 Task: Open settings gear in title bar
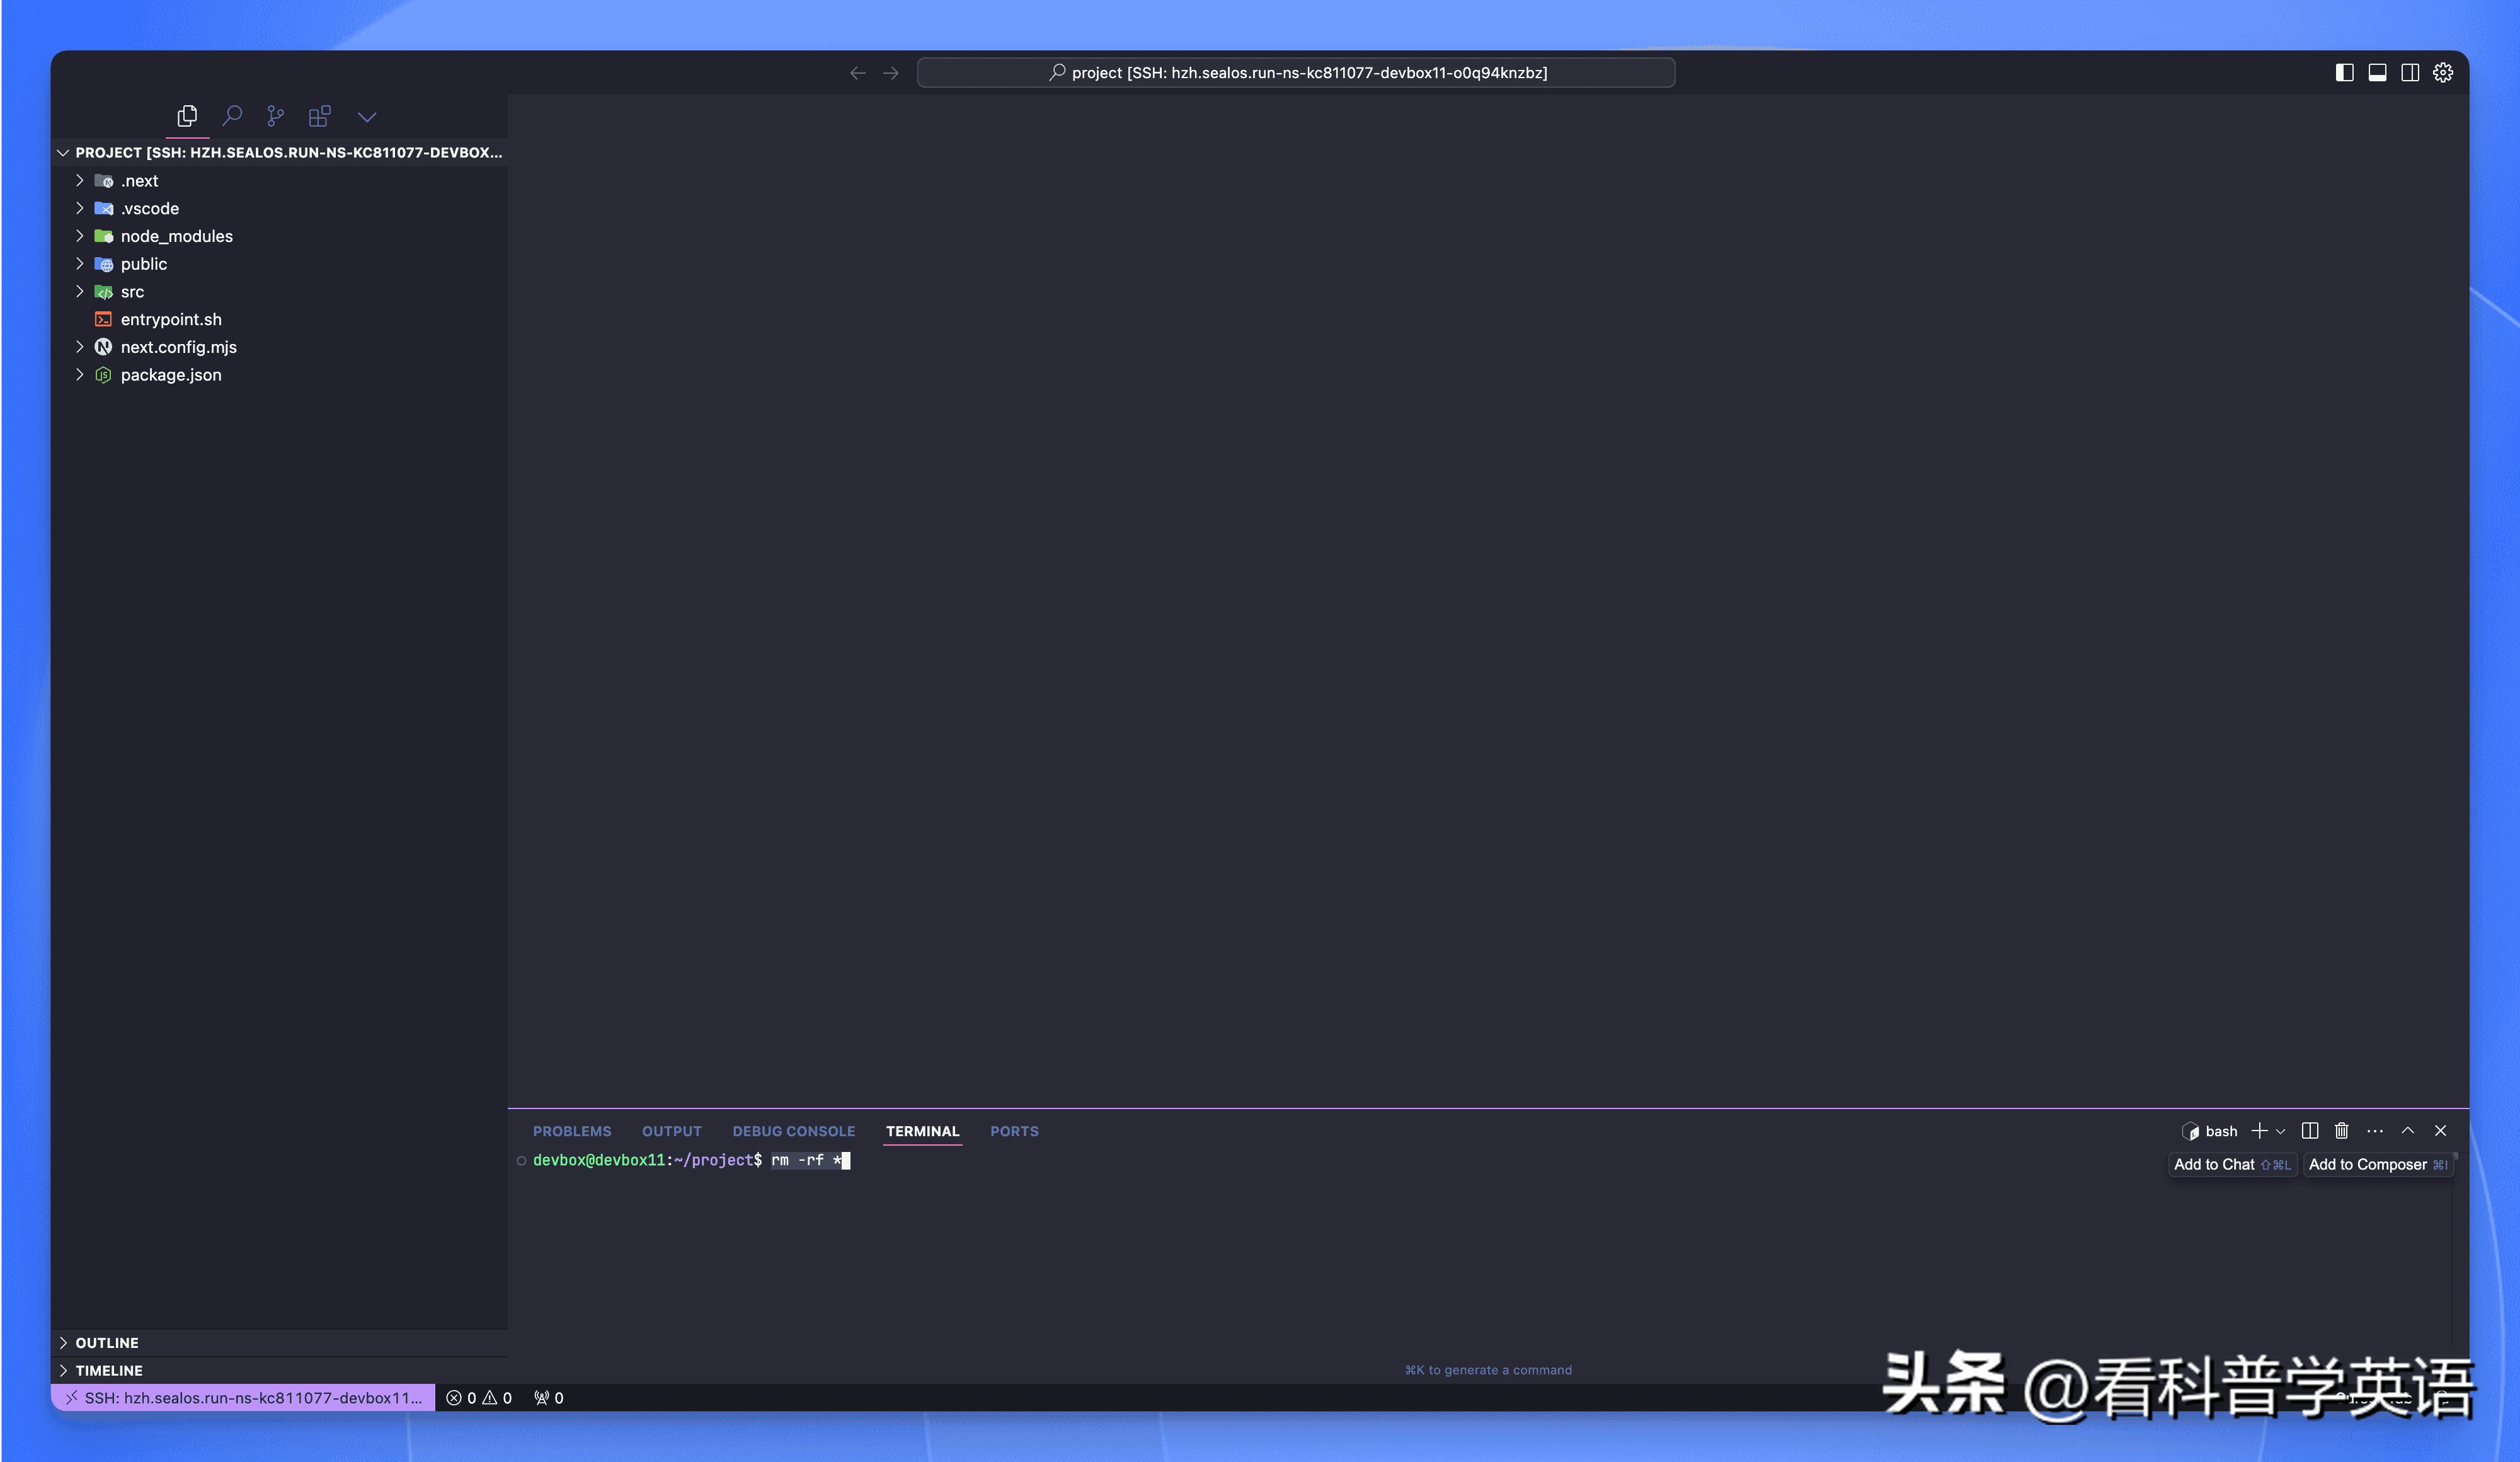click(2443, 73)
